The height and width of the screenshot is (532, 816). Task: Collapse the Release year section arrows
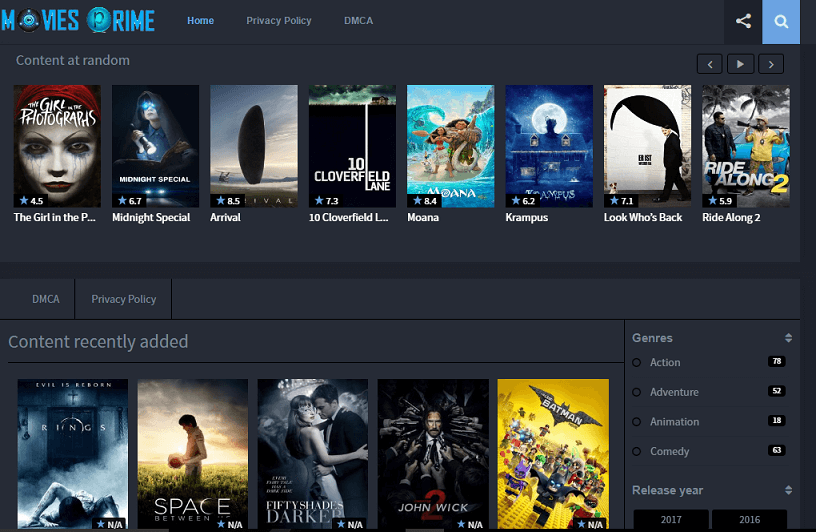788,490
